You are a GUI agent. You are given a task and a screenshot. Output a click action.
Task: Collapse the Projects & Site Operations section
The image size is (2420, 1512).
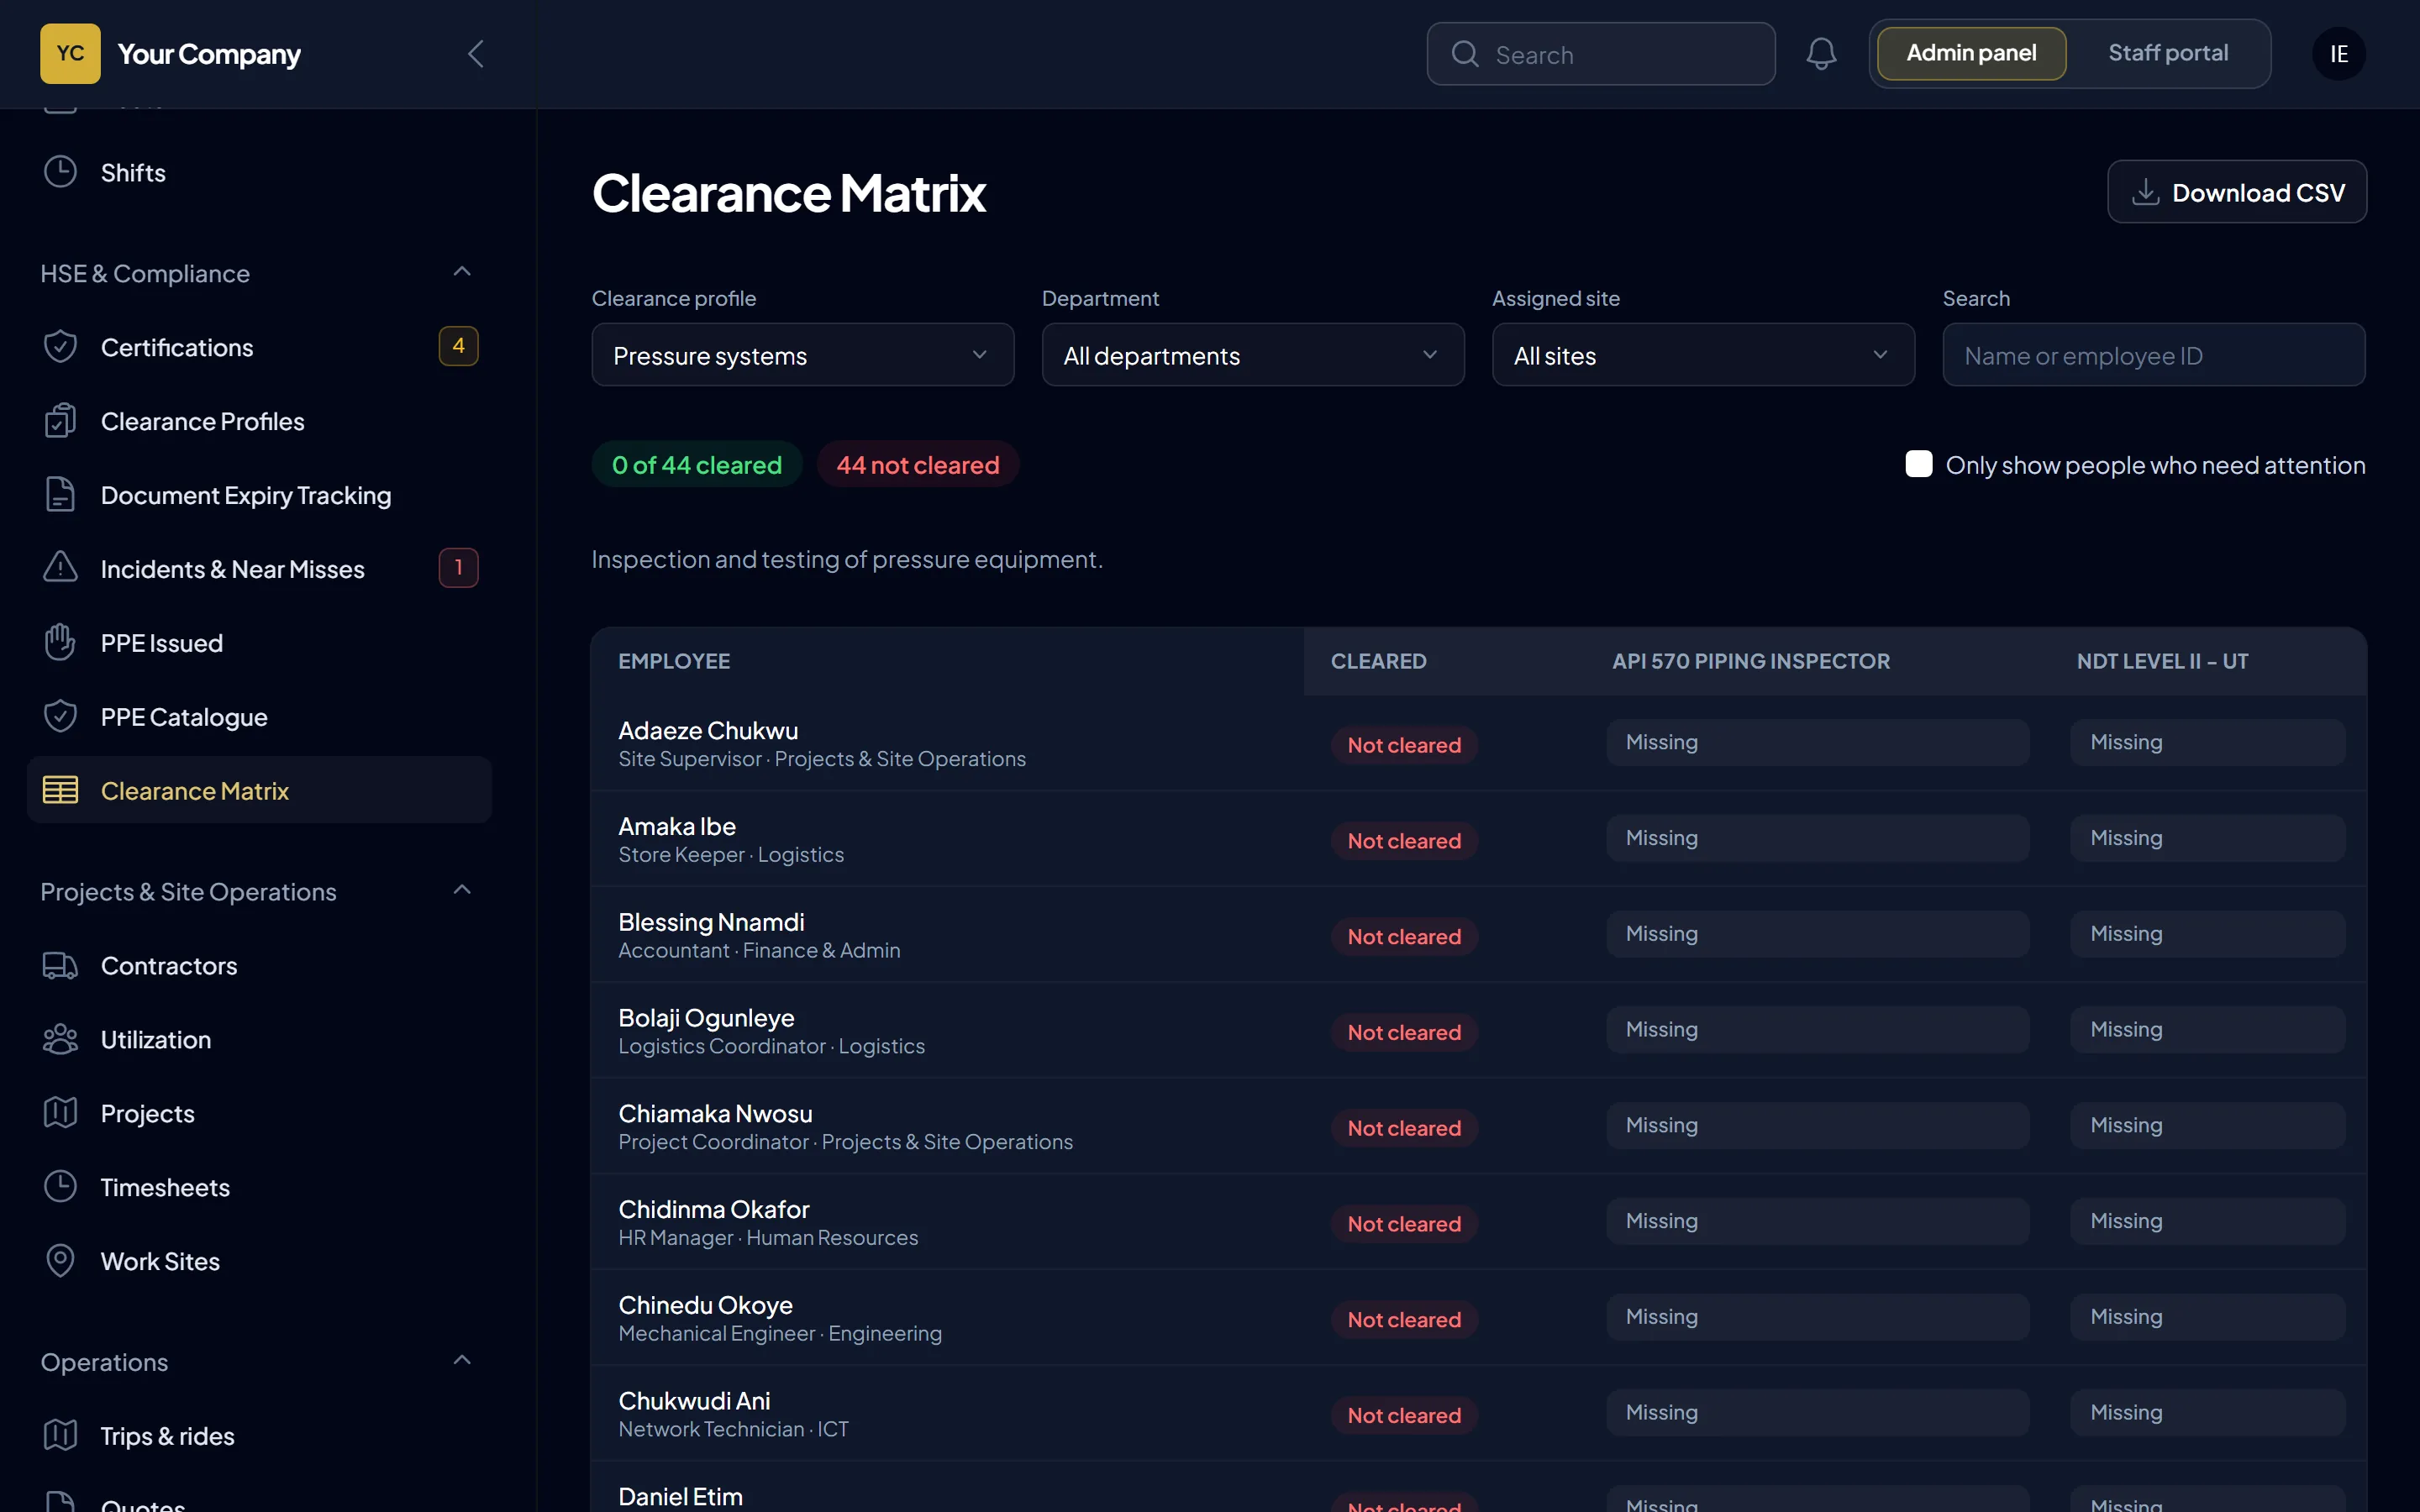coord(462,890)
